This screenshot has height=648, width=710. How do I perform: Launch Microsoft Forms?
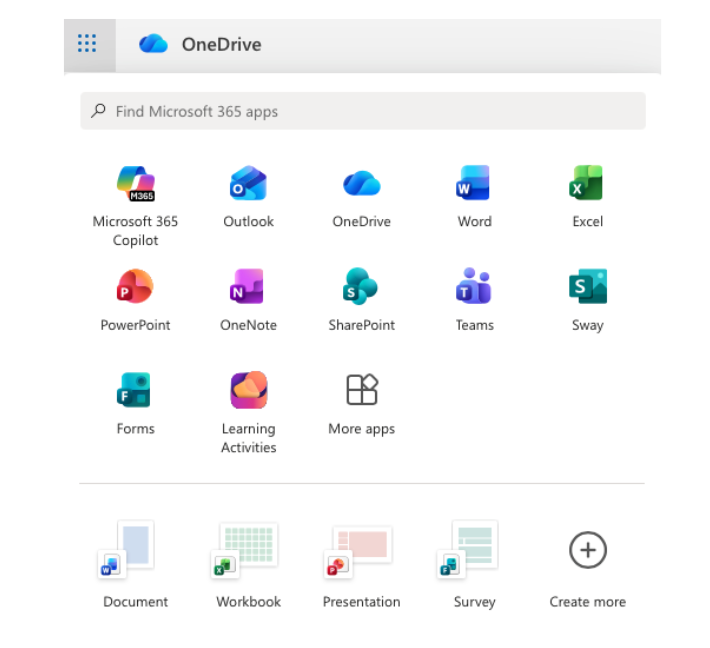coord(135,391)
